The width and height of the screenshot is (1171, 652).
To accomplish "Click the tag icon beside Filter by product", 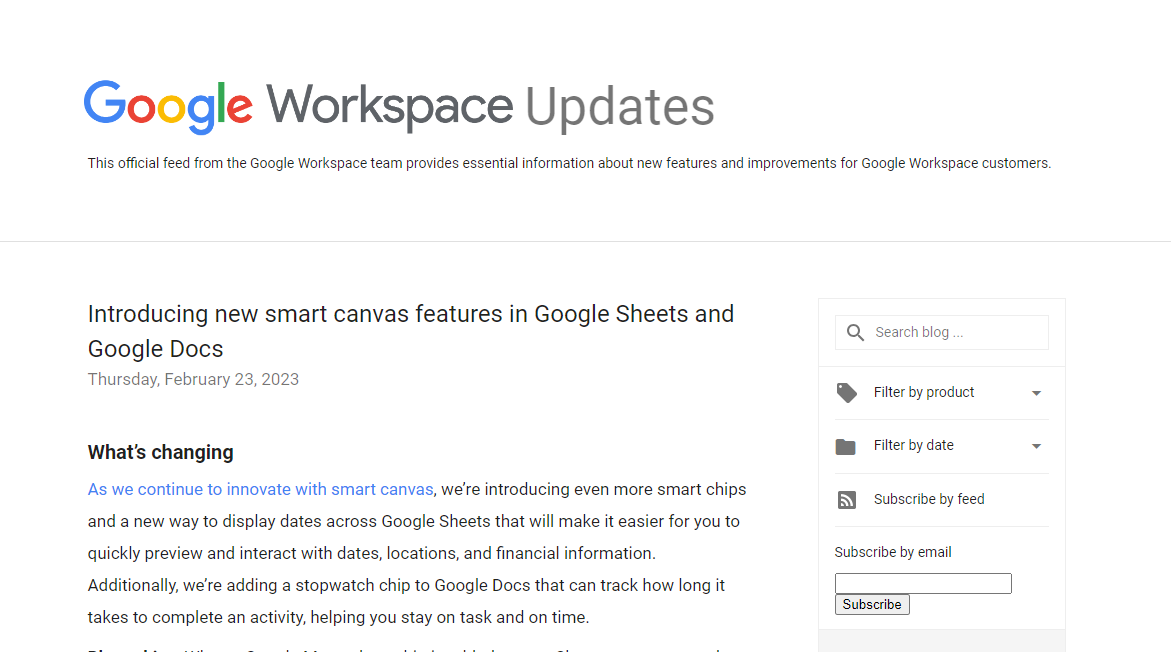I will (847, 392).
